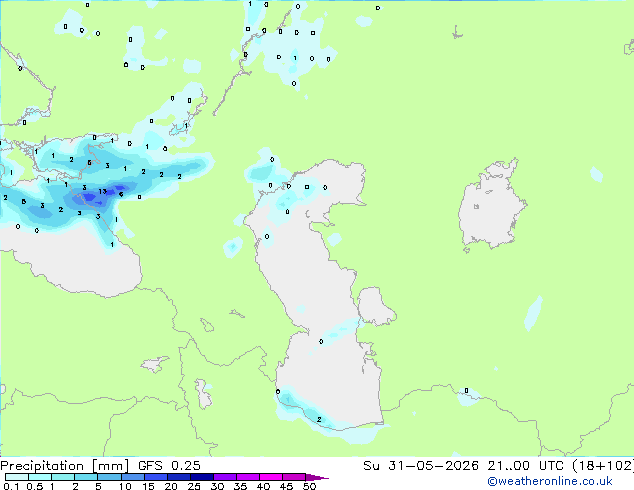Click the 30–35 mm purple legend swatch
This screenshot has width=634, height=490.
pos(225,477)
